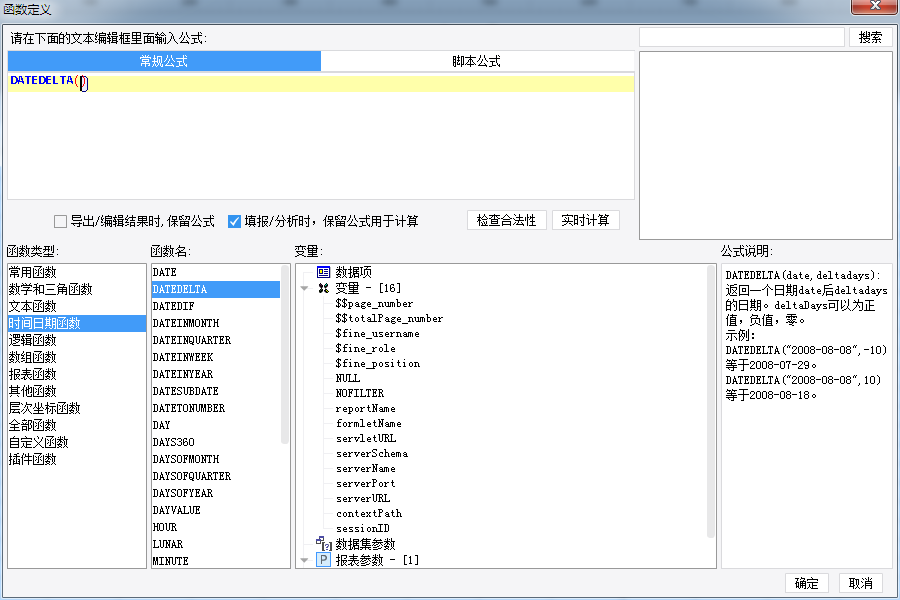Click the 检查合法性 button
This screenshot has width=900, height=600.
pos(506,220)
